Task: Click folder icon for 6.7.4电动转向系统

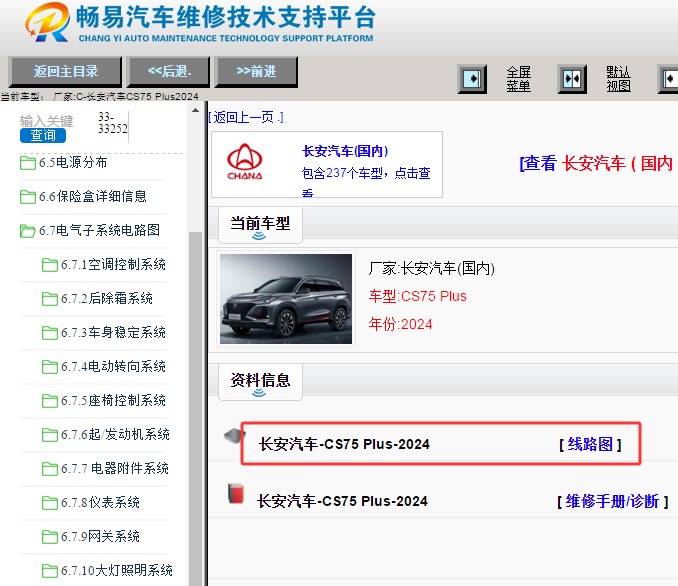Action: (50, 367)
